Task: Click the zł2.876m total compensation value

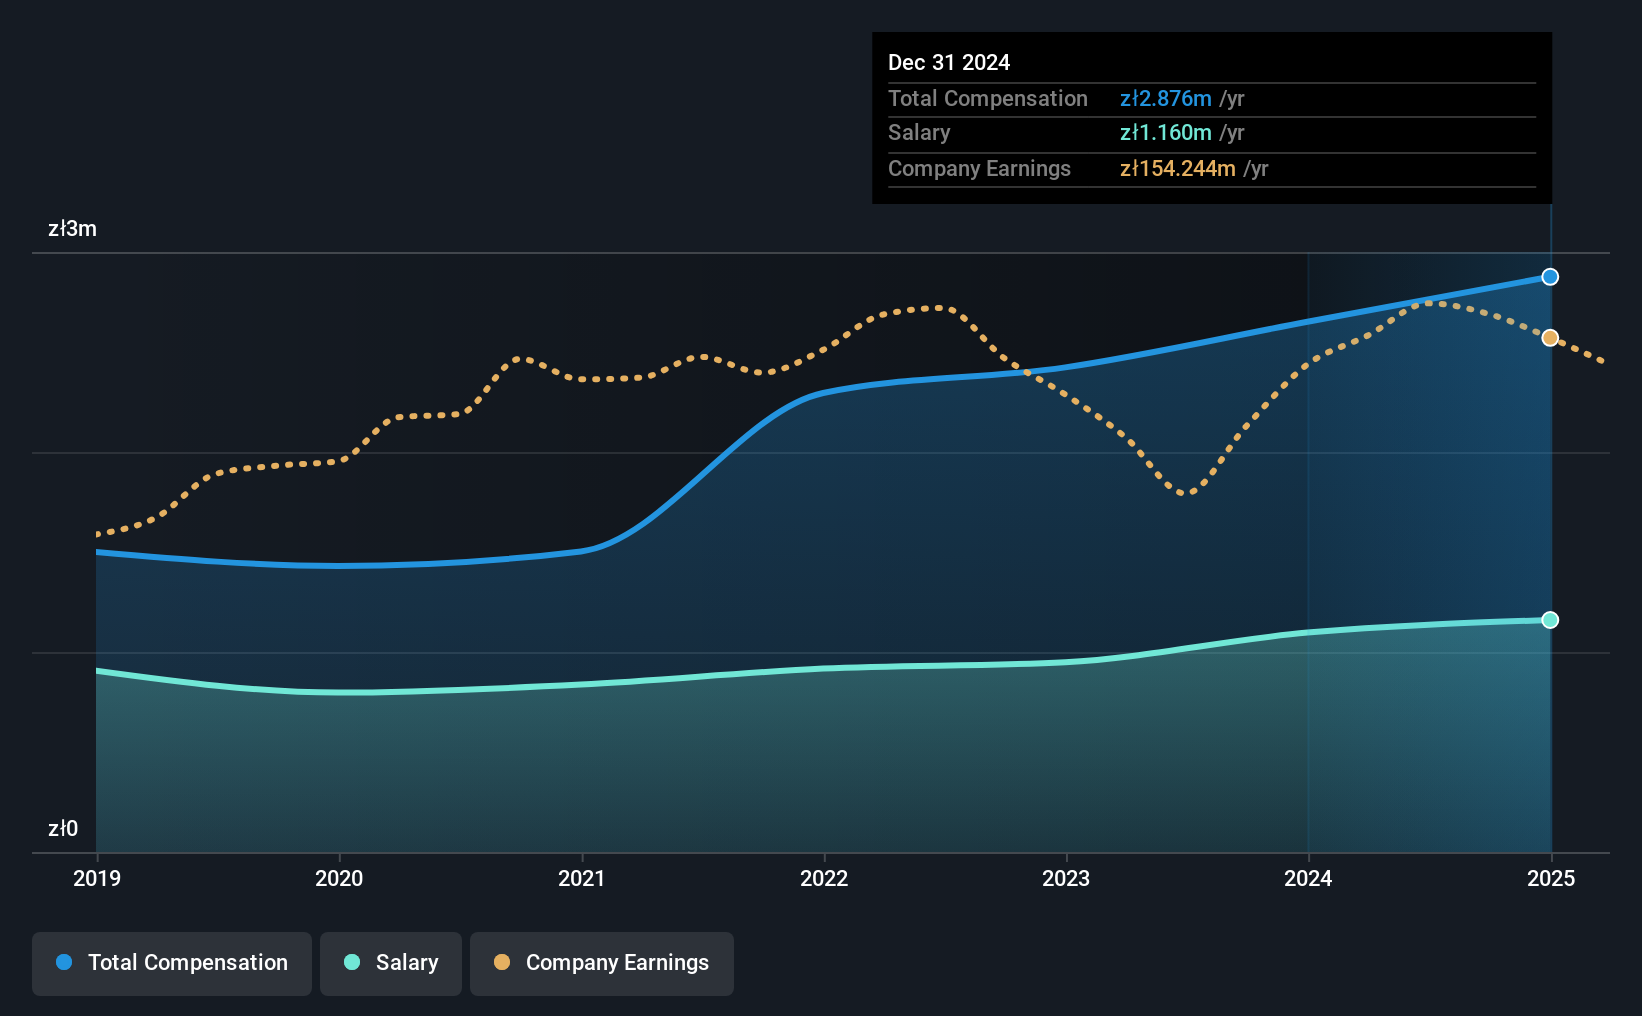Action: tap(1166, 98)
